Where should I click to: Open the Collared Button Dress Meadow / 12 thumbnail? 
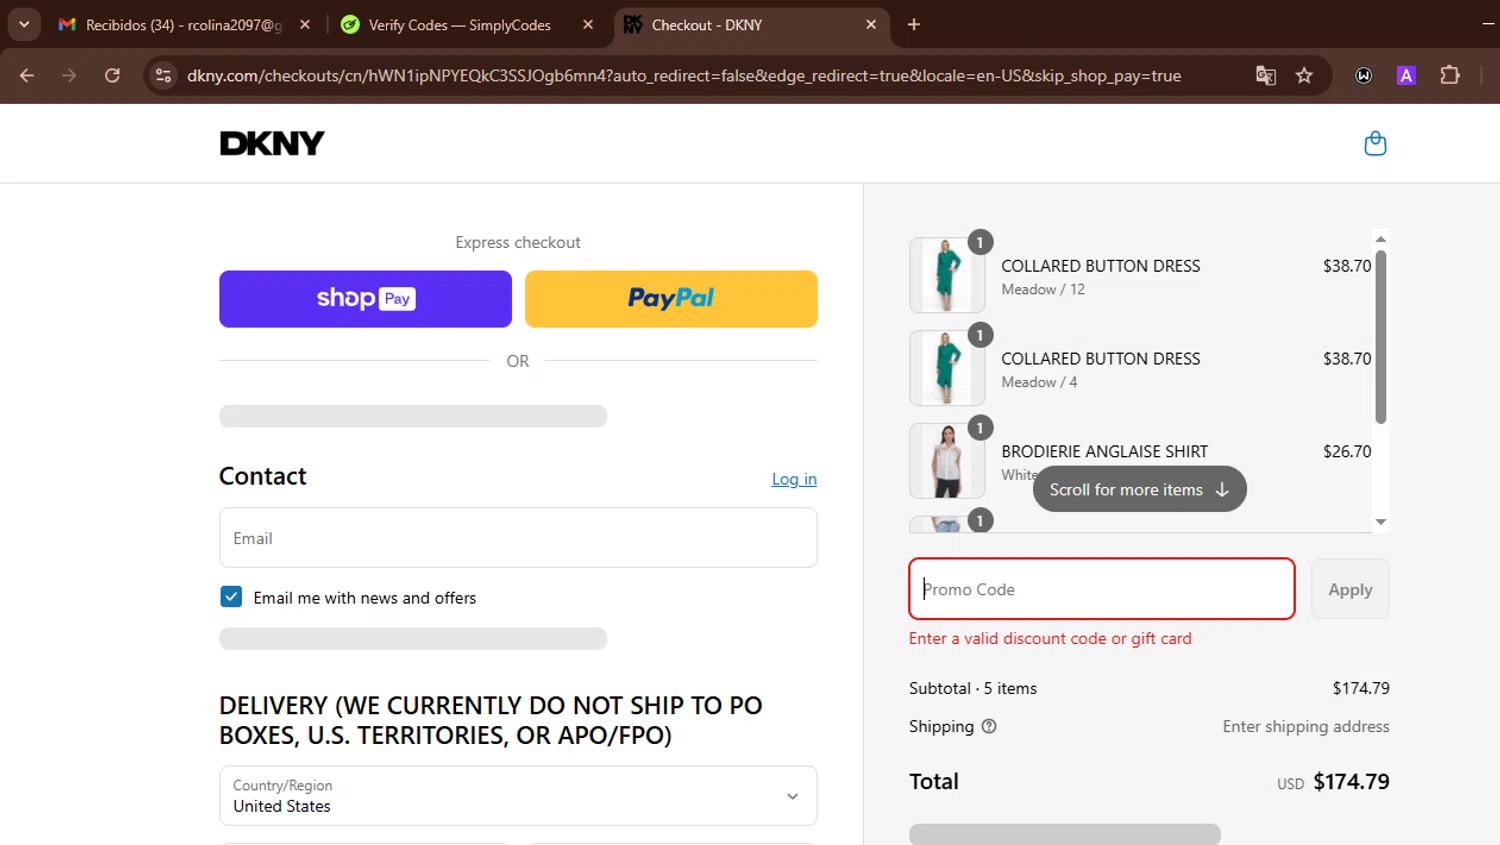point(947,275)
